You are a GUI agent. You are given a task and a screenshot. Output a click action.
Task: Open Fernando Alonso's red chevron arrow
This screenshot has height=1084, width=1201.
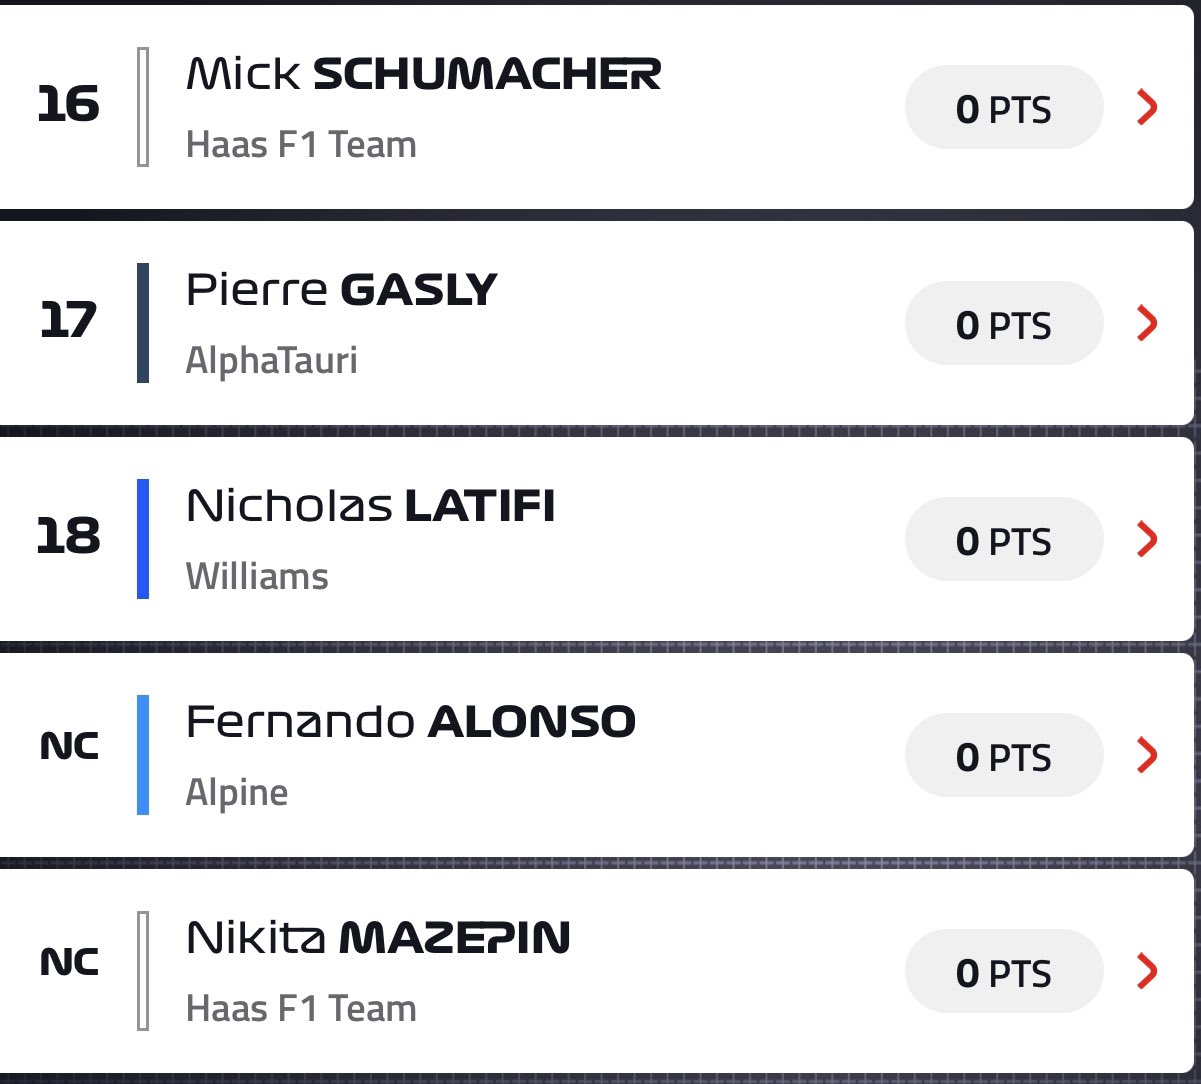pyautogui.click(x=1148, y=755)
